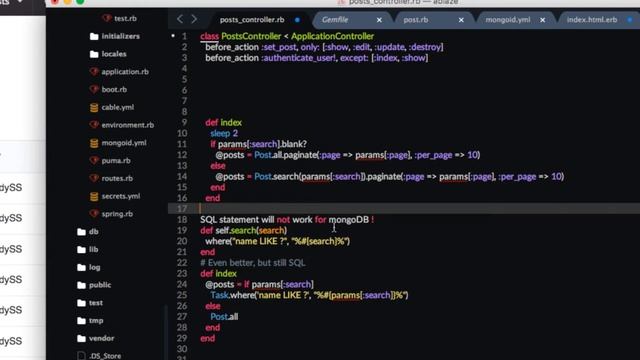Open the Gemfile tab
This screenshot has width=640, height=360.
(335, 20)
